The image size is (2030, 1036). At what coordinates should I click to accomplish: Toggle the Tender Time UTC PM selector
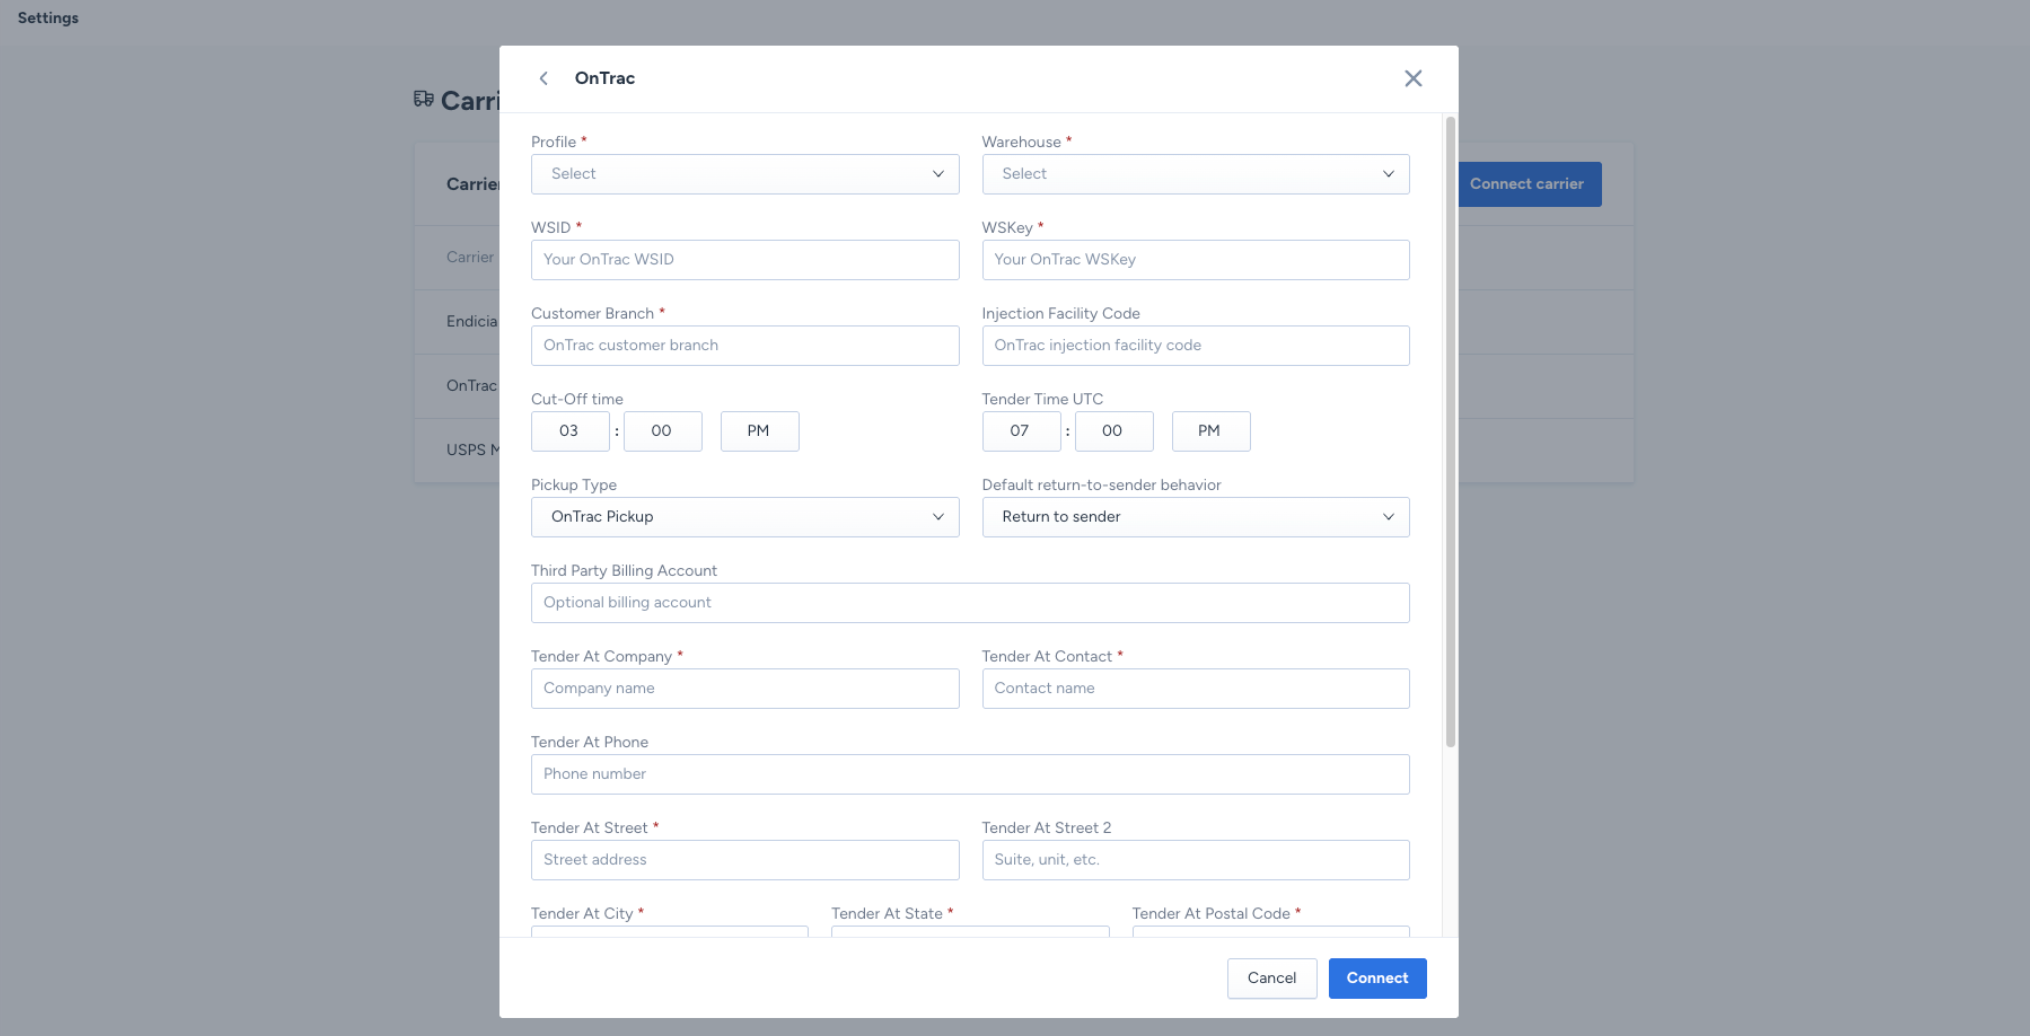pyautogui.click(x=1210, y=431)
